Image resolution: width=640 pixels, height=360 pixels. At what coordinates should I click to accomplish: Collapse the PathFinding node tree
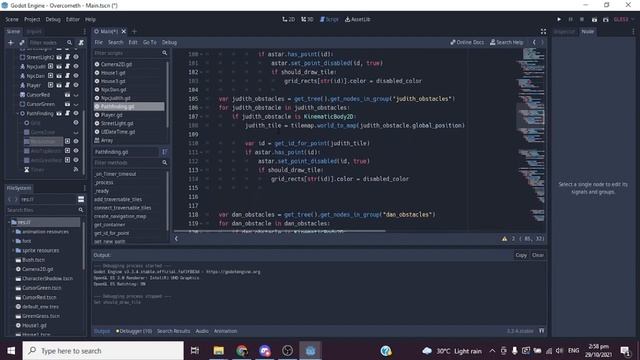click(18, 113)
